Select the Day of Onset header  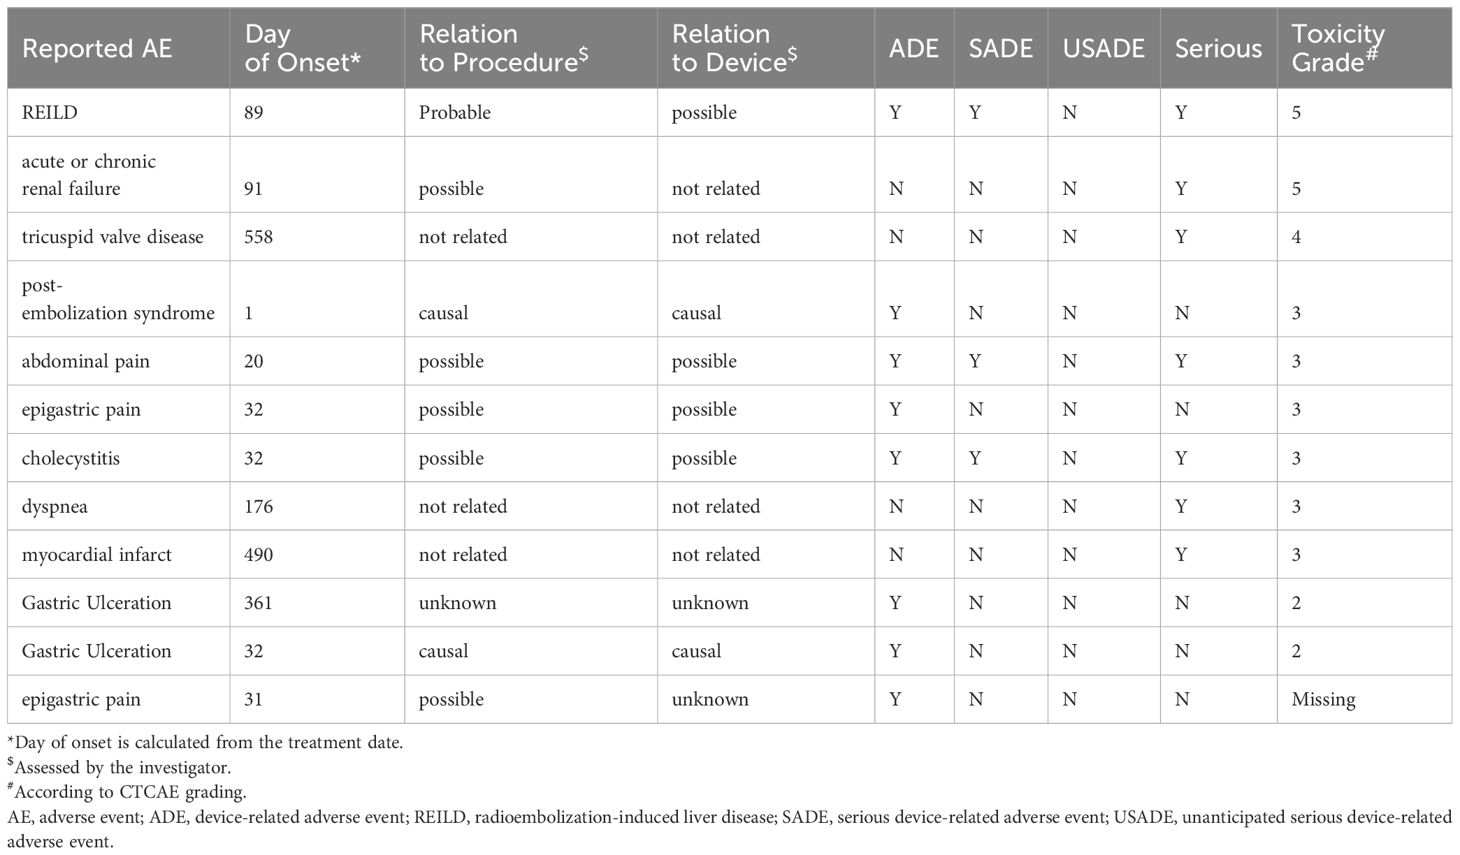click(302, 48)
